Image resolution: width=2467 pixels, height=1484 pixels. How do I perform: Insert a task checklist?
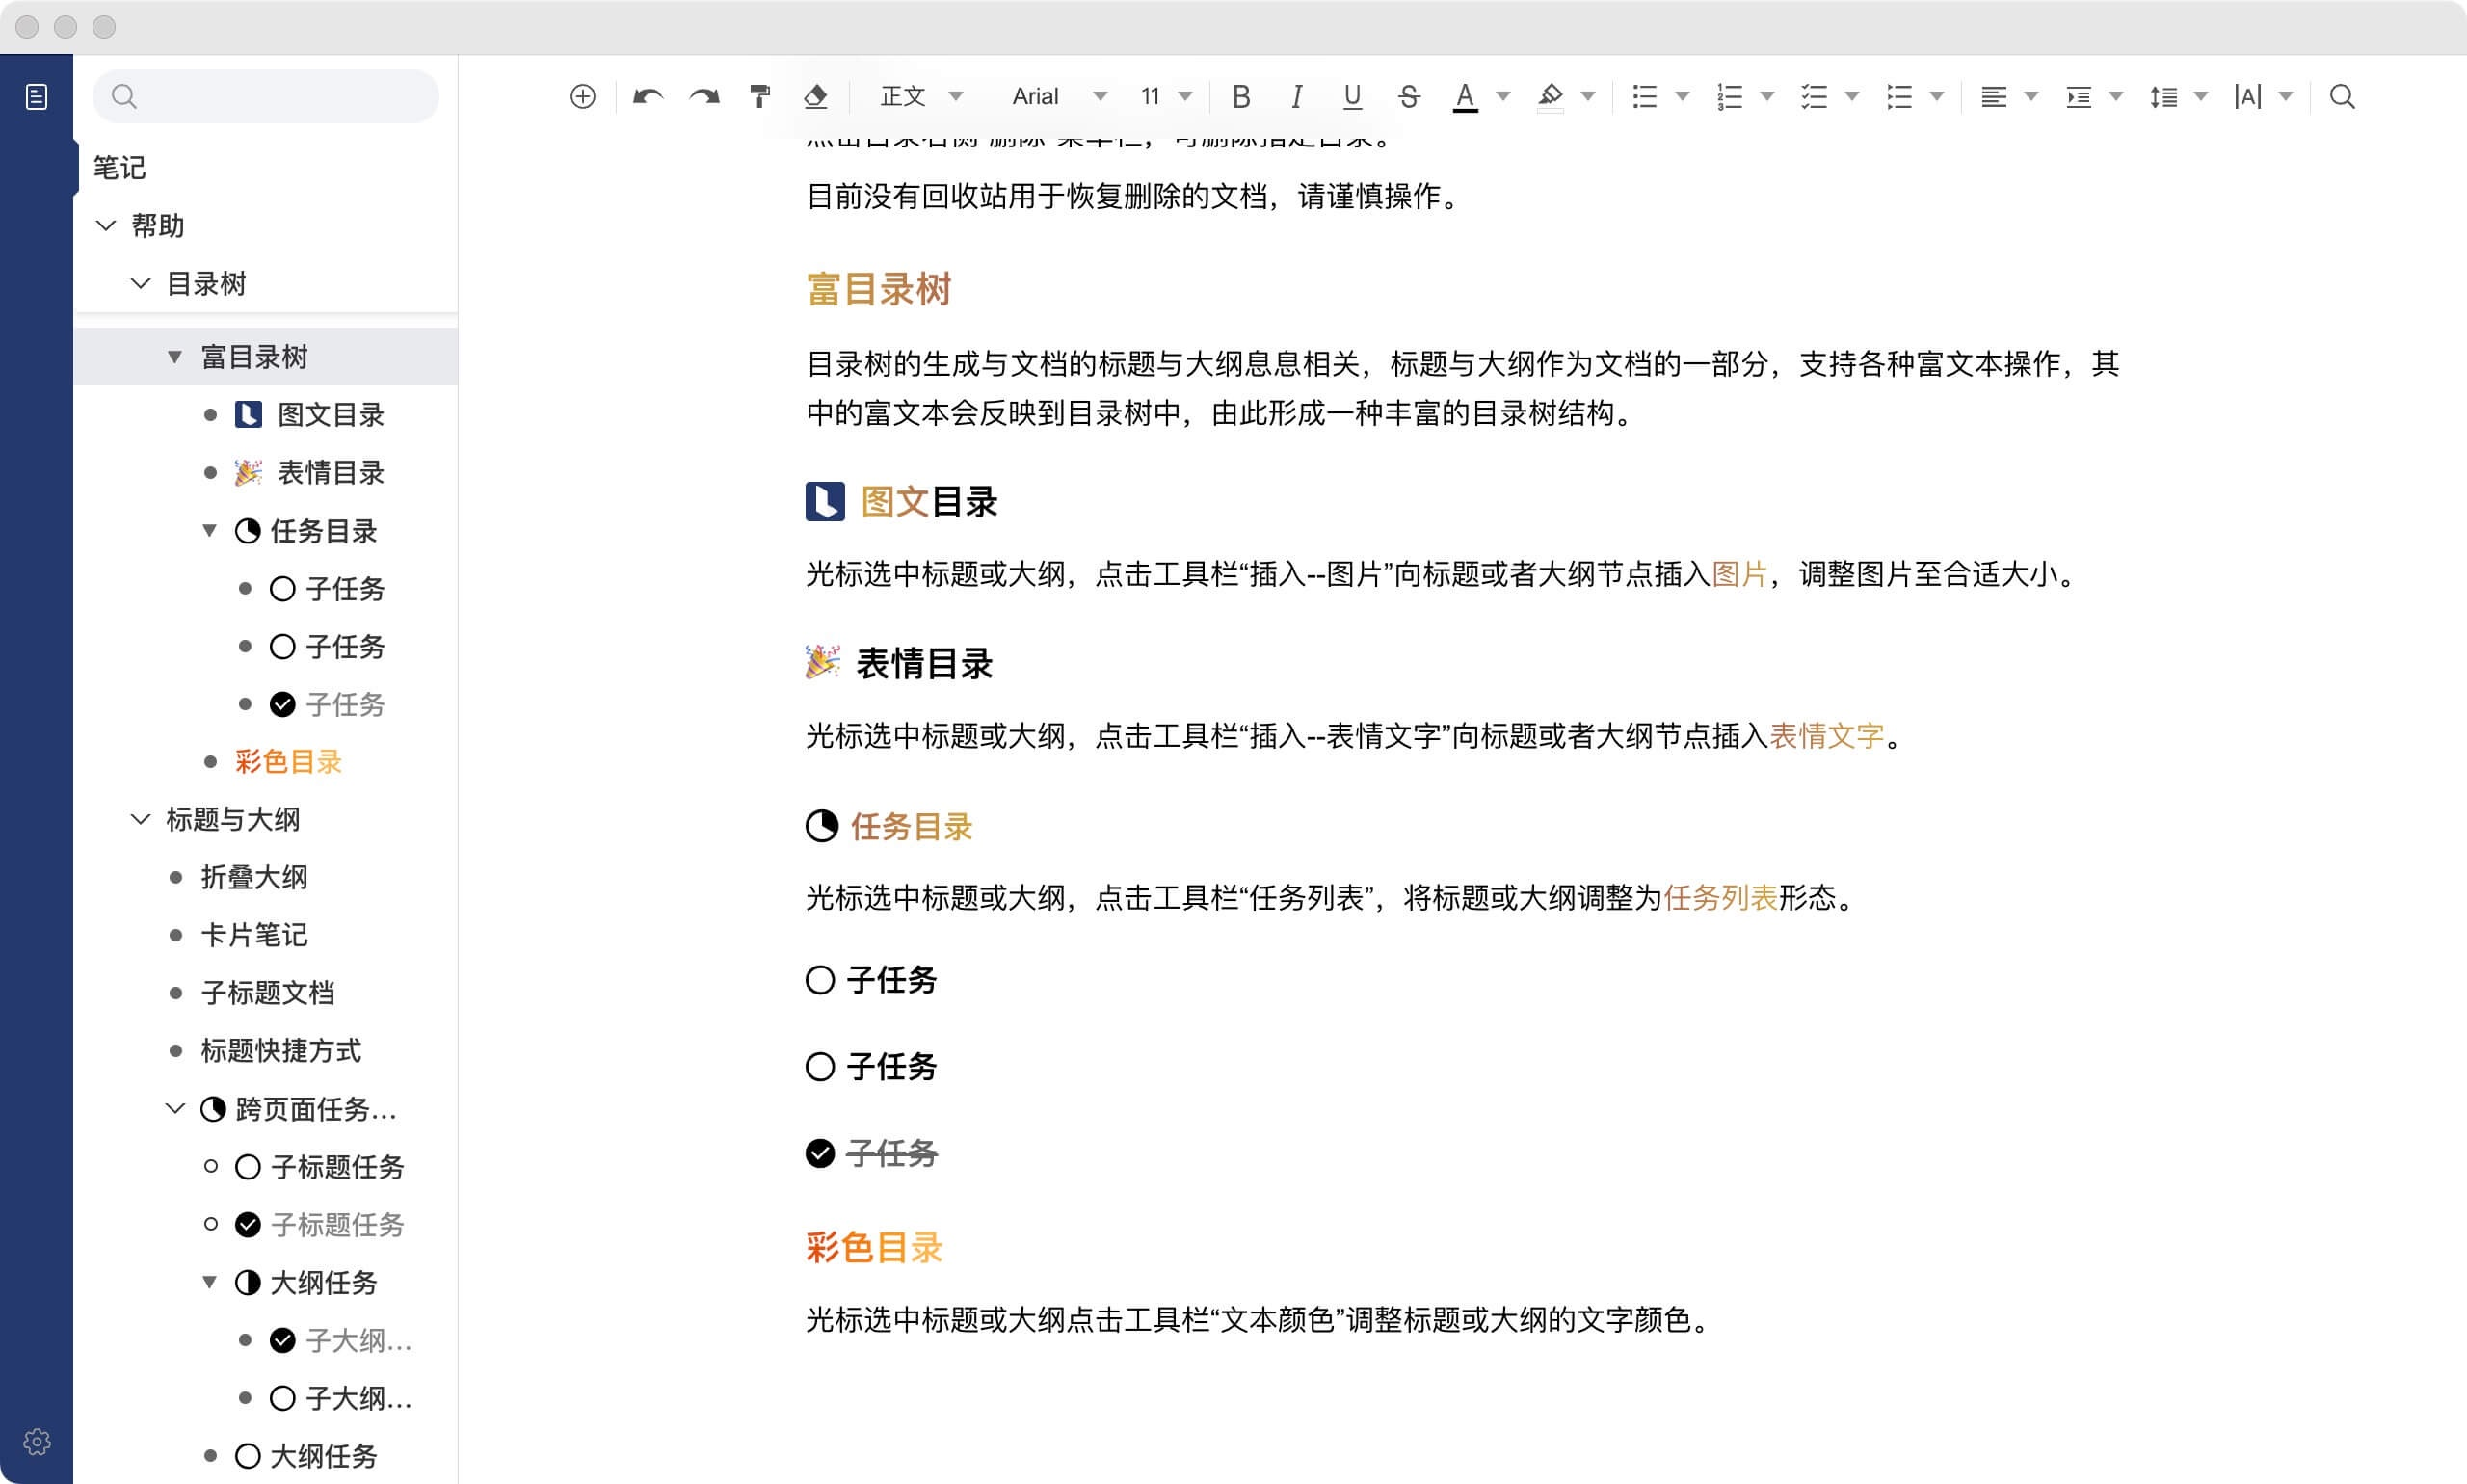point(1814,96)
